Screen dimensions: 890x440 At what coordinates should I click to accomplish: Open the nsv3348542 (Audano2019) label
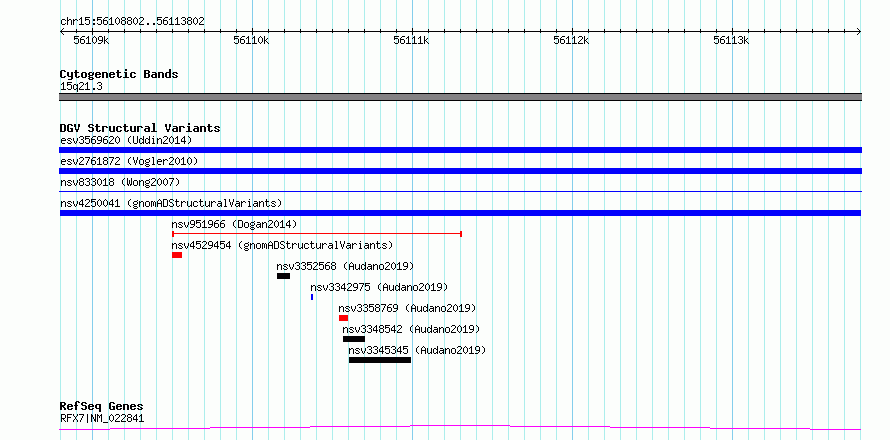(411, 329)
